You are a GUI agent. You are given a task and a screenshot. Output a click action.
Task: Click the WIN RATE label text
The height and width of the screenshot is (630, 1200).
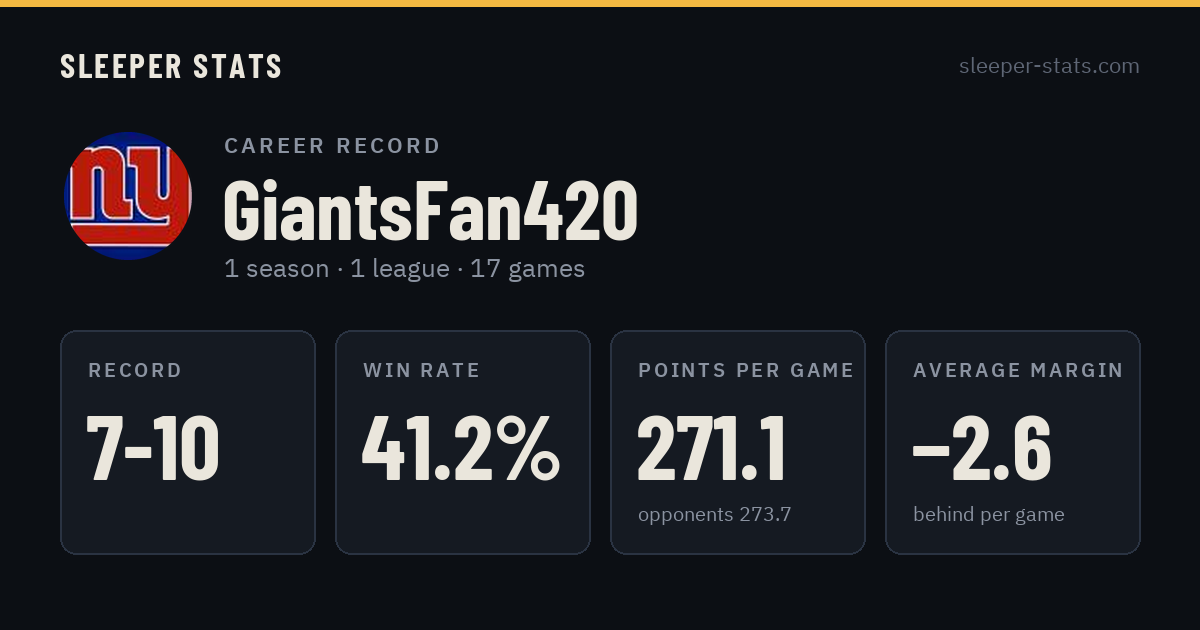point(421,371)
